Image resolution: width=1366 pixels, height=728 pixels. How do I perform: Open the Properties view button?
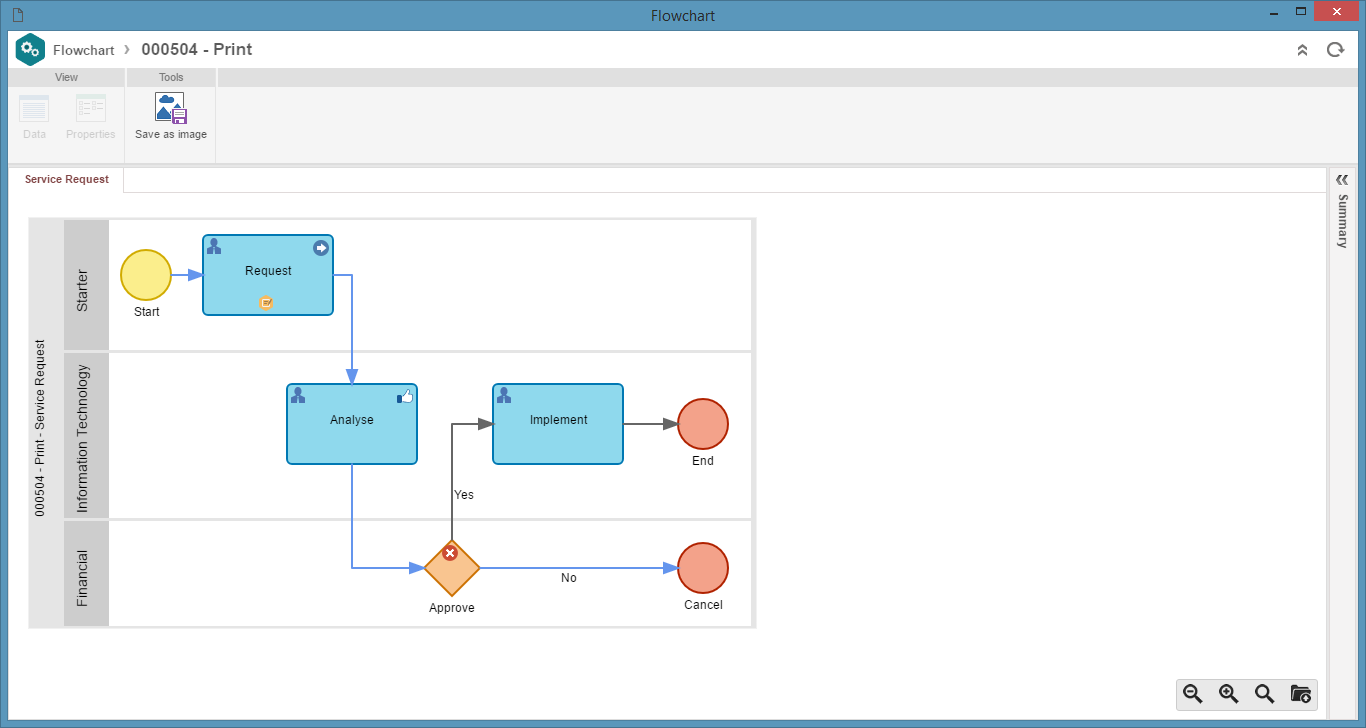coord(91,117)
